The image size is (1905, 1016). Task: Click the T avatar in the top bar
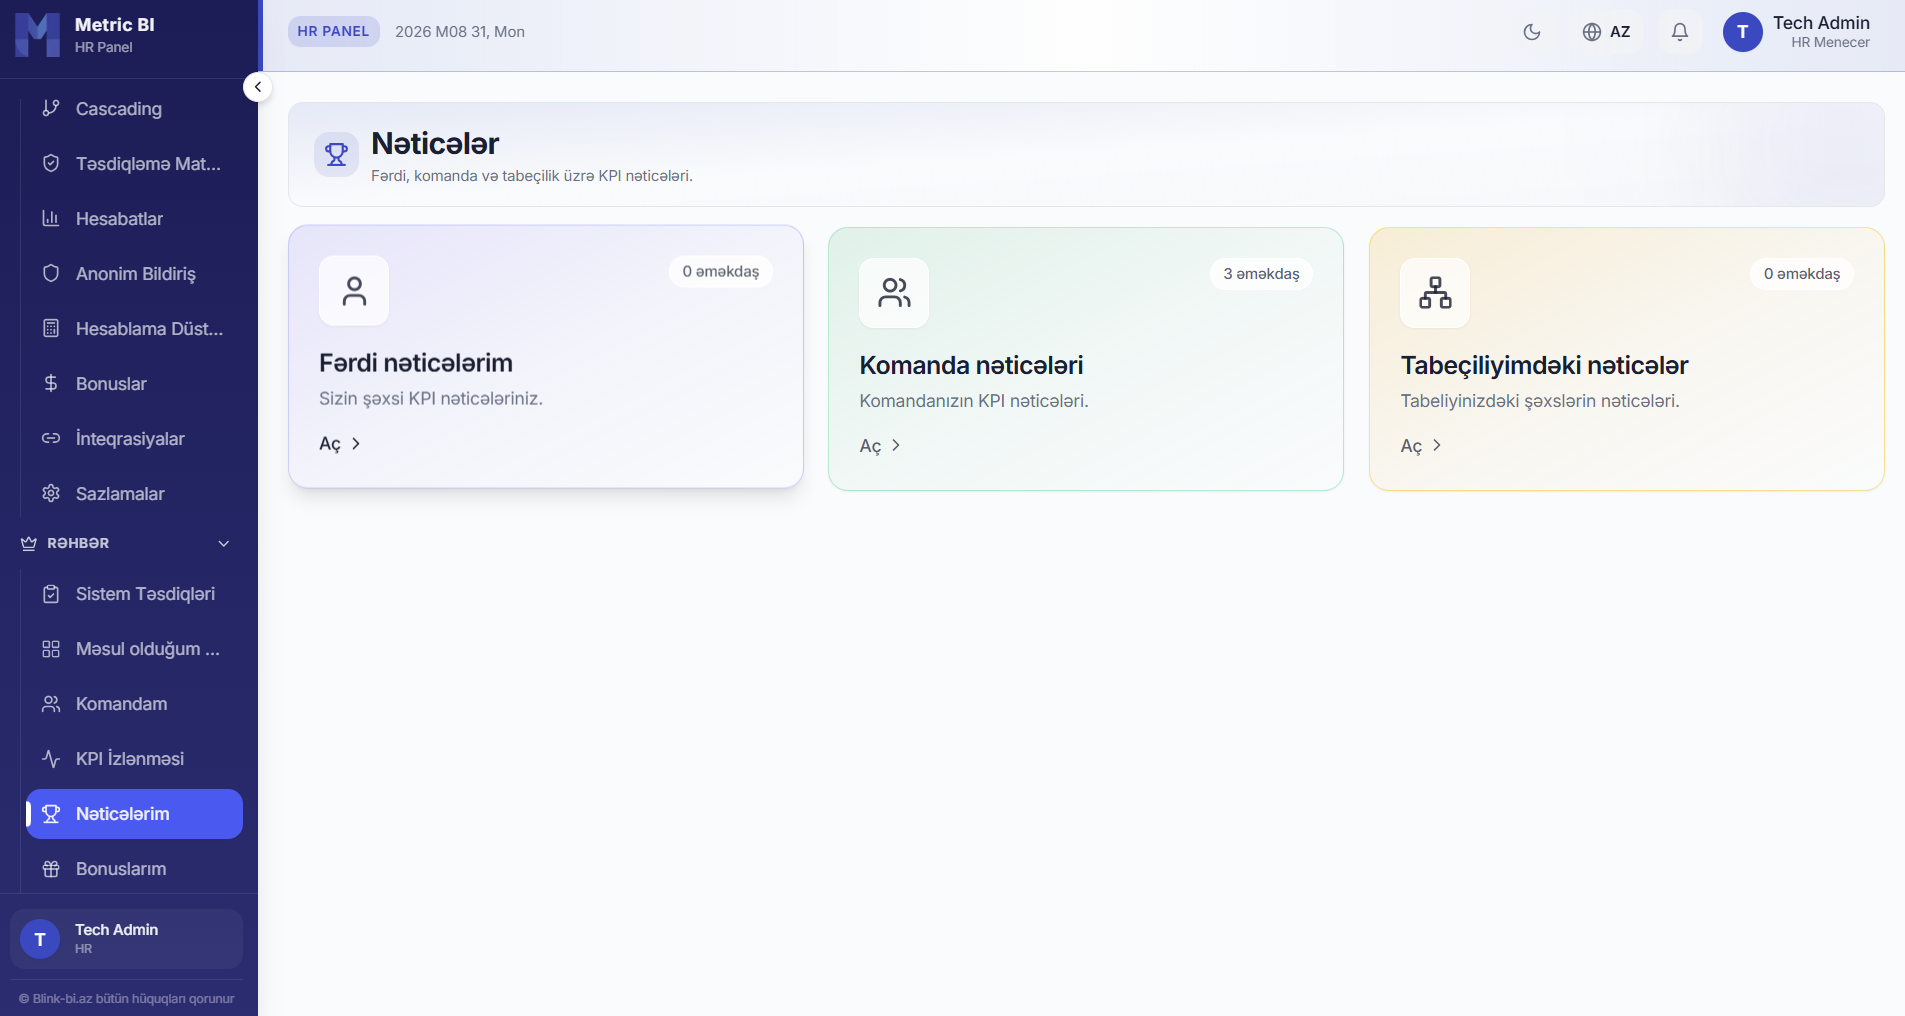pos(1742,32)
